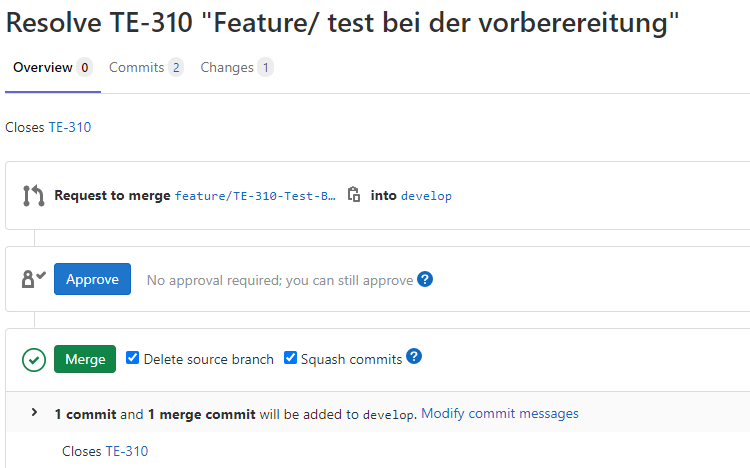This screenshot has height=468, width=750.
Task: Open help icon beside approval text
Action: [425, 280]
